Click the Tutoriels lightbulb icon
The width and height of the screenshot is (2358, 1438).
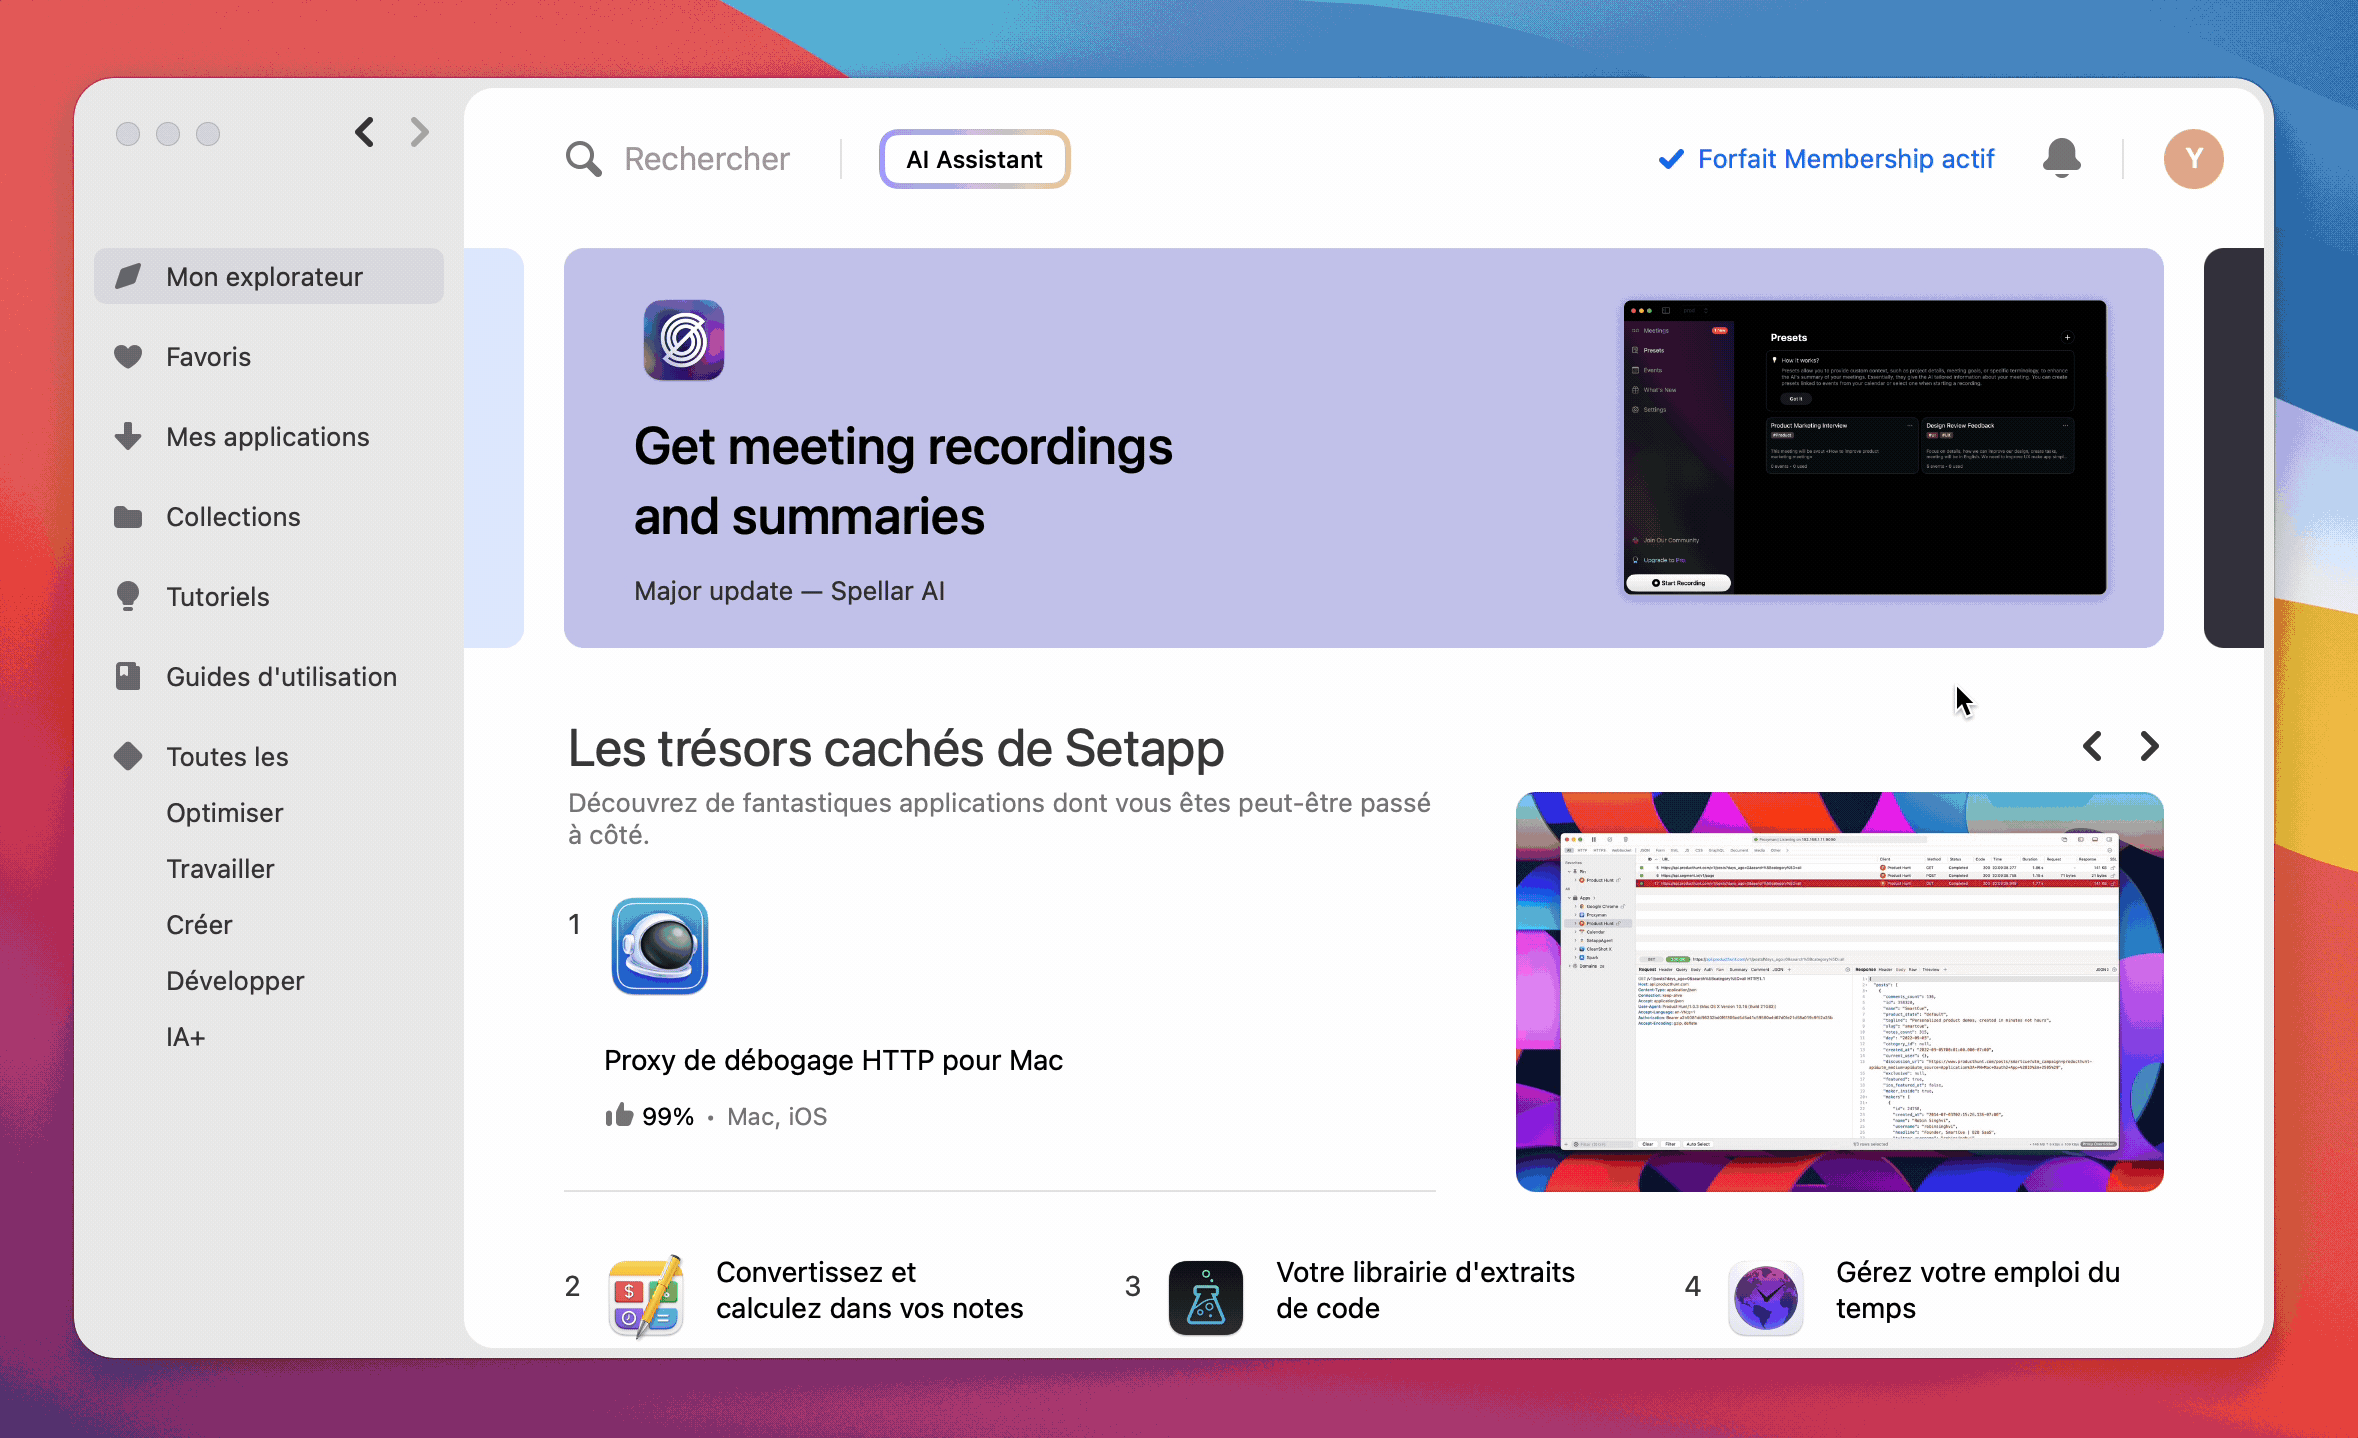point(128,596)
